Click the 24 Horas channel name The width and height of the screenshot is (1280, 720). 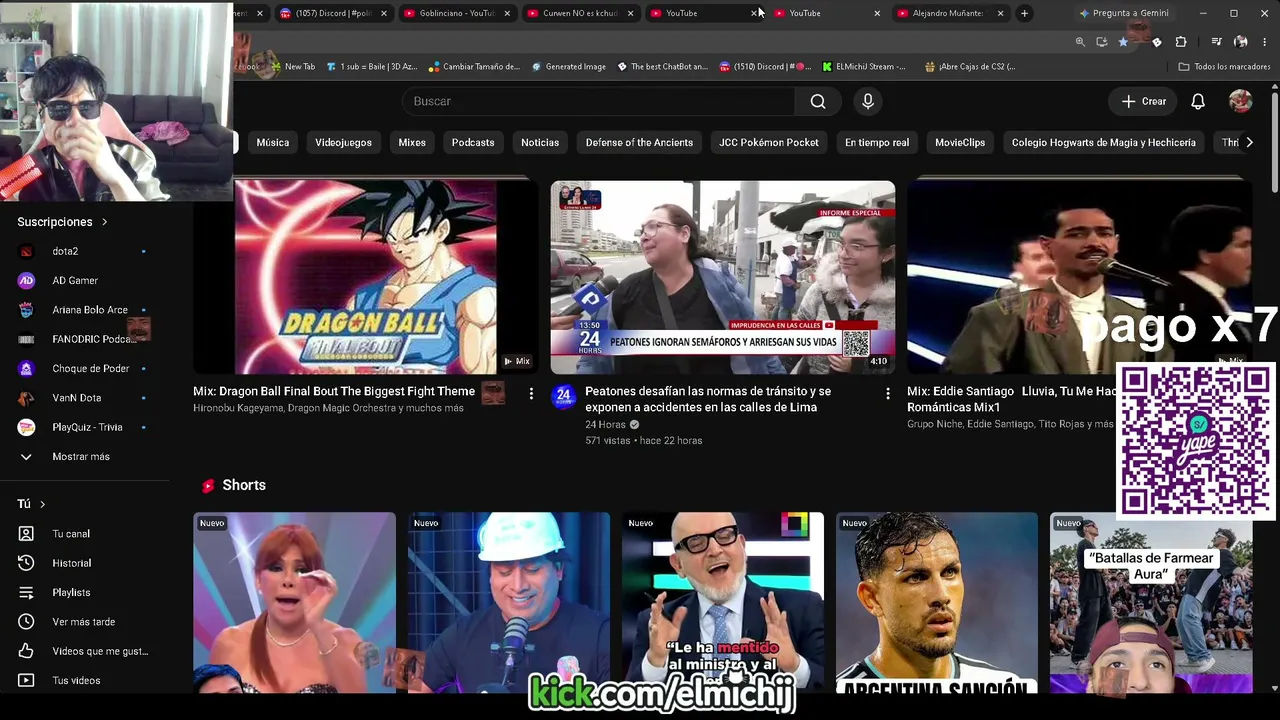[606, 424]
